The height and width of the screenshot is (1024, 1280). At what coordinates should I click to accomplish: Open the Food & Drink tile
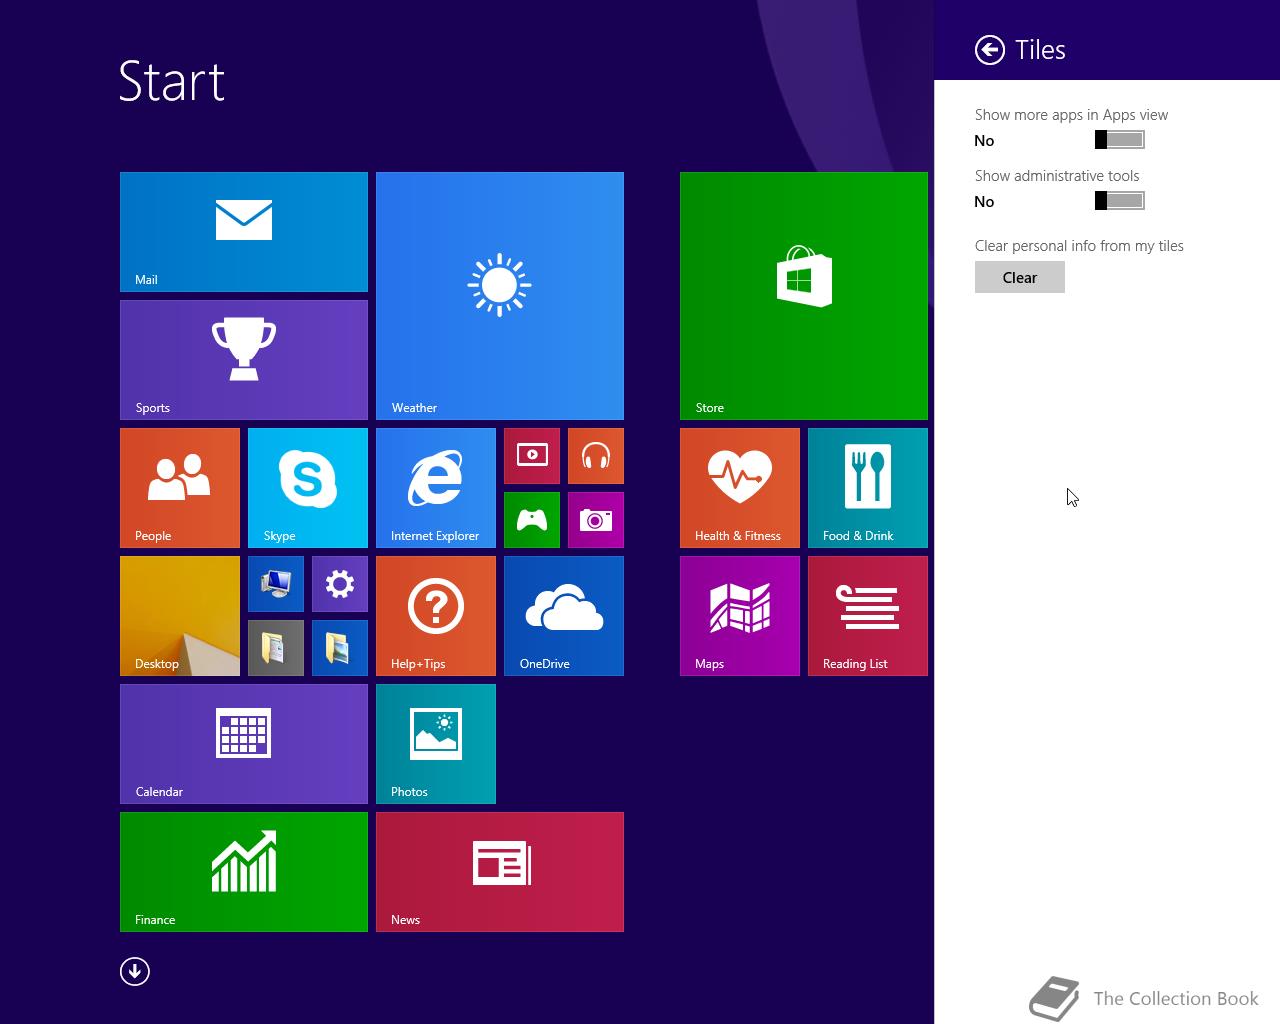click(868, 488)
